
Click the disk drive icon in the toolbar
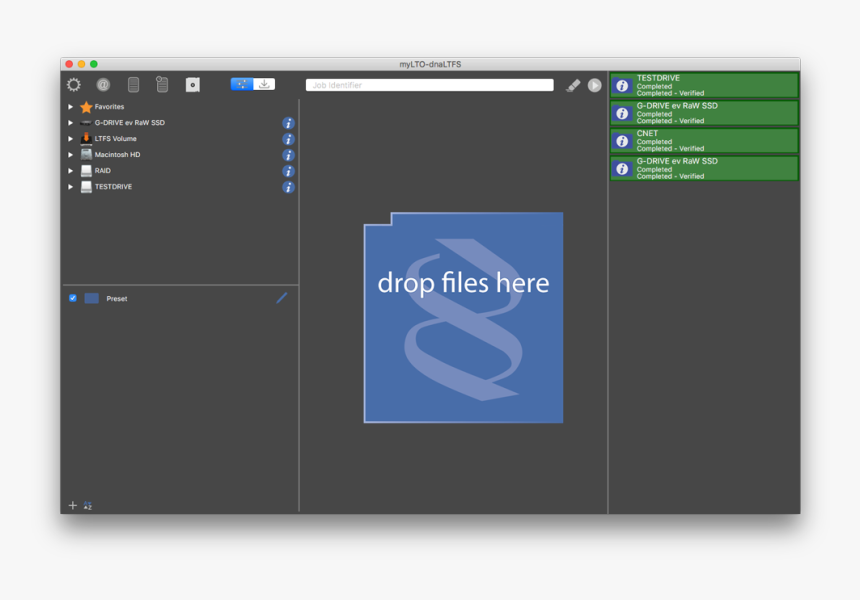[192, 85]
